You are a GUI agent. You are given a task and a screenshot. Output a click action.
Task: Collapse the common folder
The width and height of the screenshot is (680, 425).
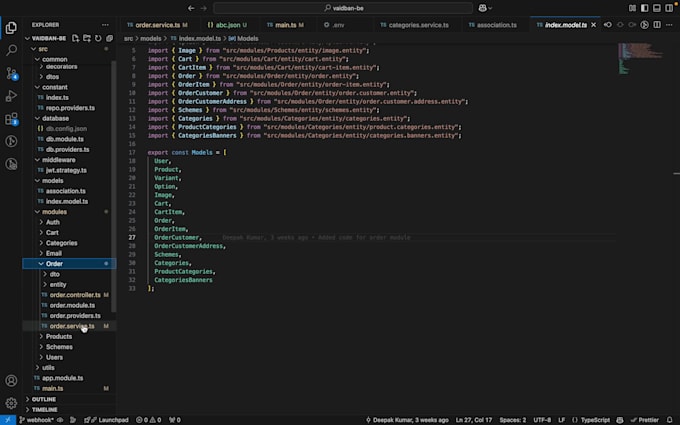[x=55, y=59]
